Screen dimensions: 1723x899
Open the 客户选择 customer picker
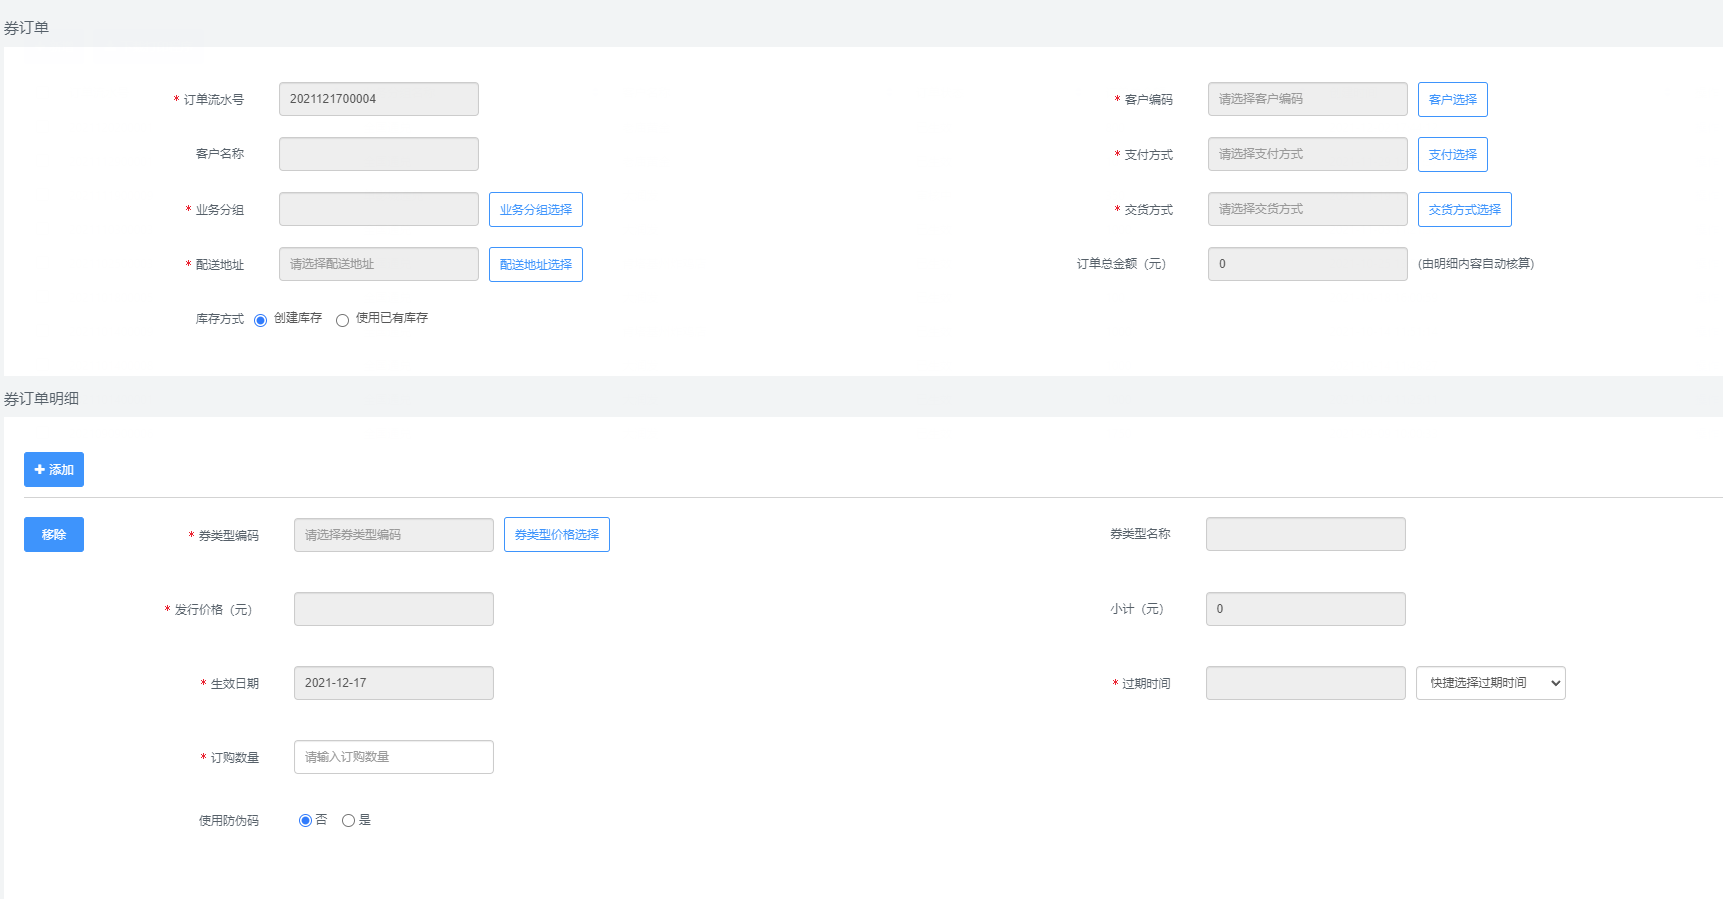1452,99
